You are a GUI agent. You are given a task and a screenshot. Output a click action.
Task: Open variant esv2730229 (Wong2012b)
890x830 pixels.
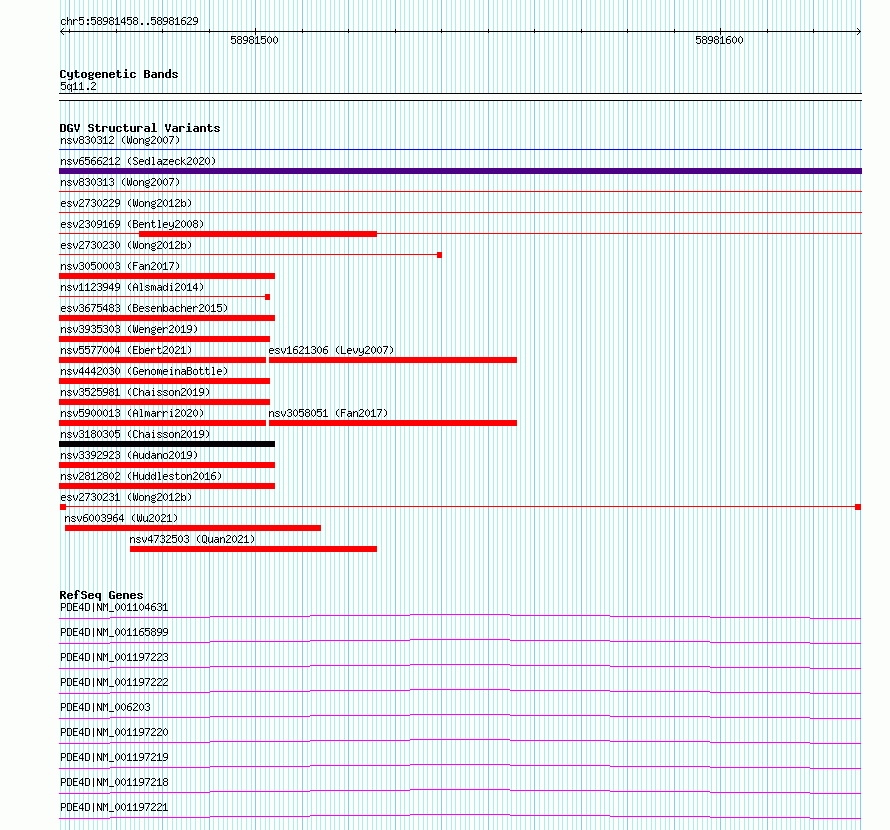point(126,203)
